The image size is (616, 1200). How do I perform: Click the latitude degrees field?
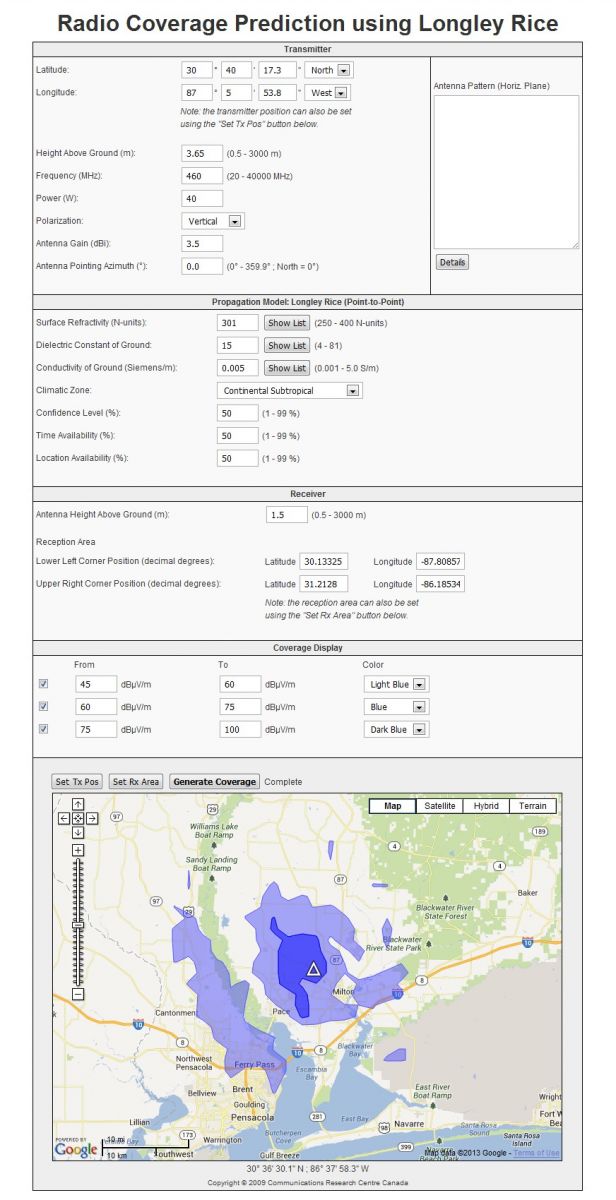198,70
